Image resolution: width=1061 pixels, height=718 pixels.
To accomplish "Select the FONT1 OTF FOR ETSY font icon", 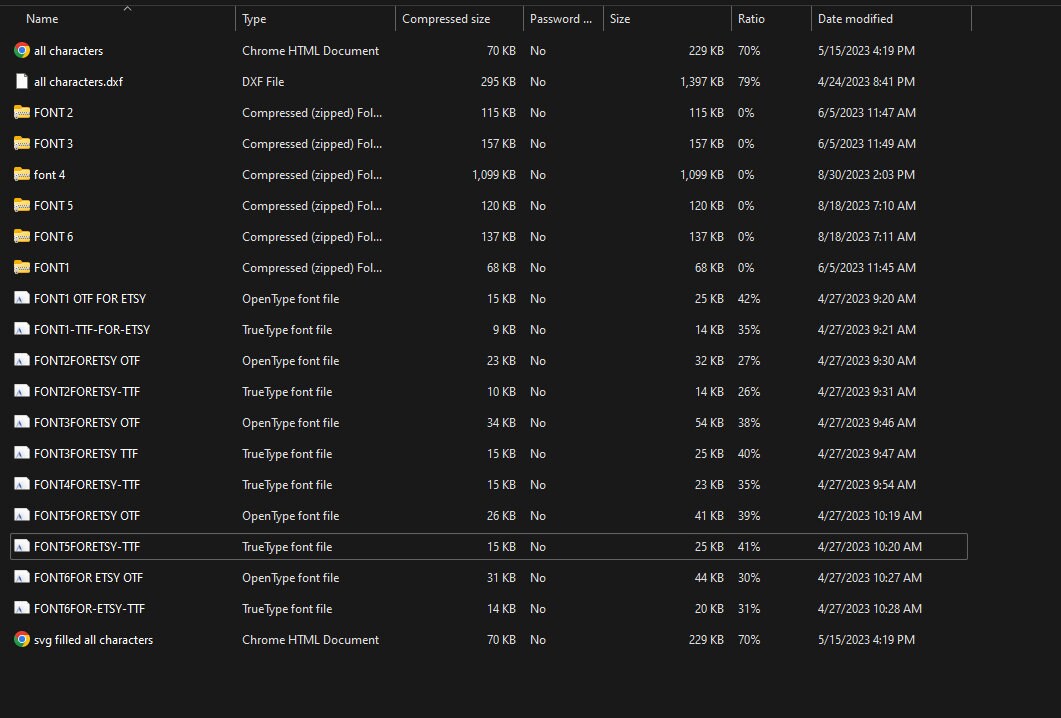I will click(x=22, y=298).
